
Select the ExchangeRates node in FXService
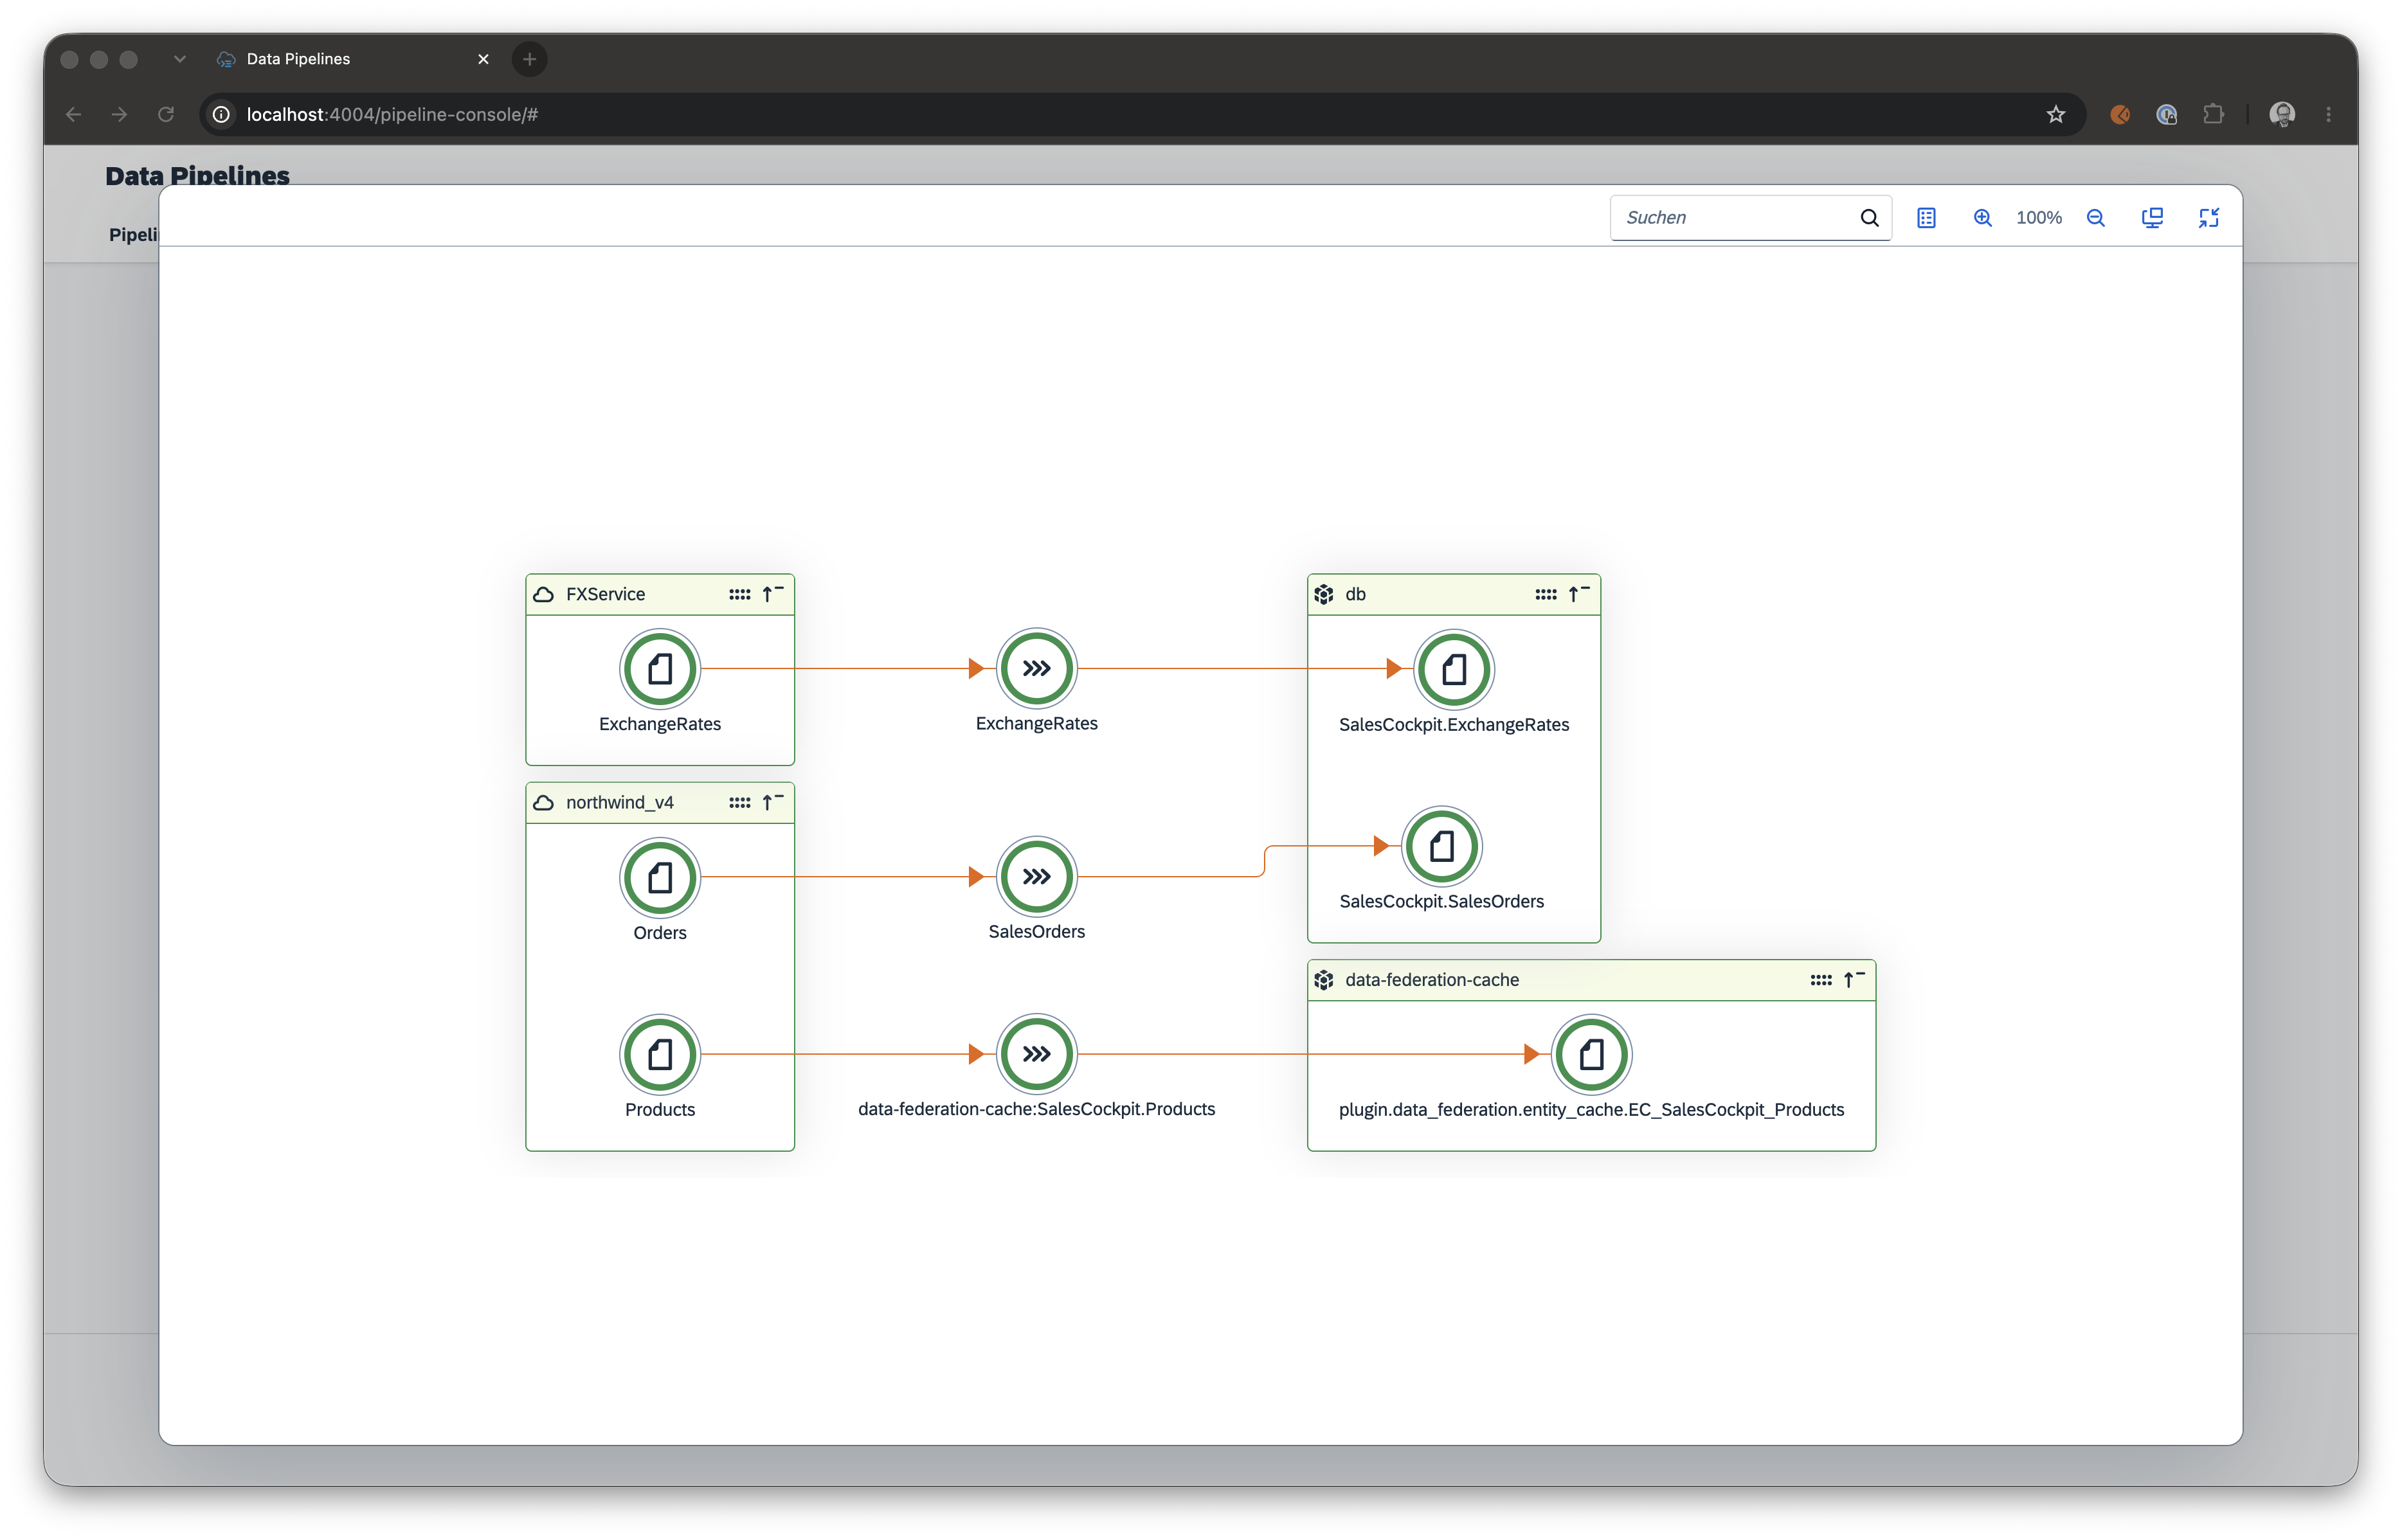tap(660, 668)
